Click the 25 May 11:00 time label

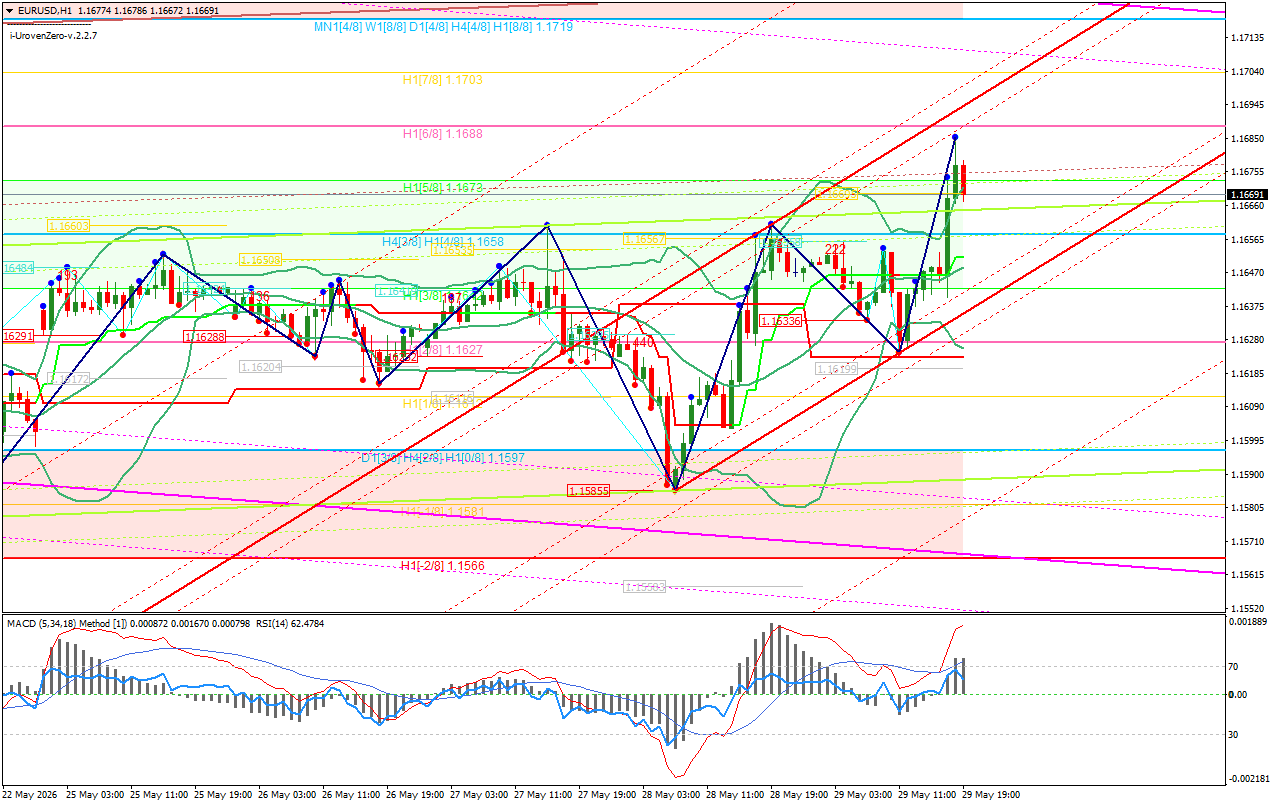click(x=160, y=795)
